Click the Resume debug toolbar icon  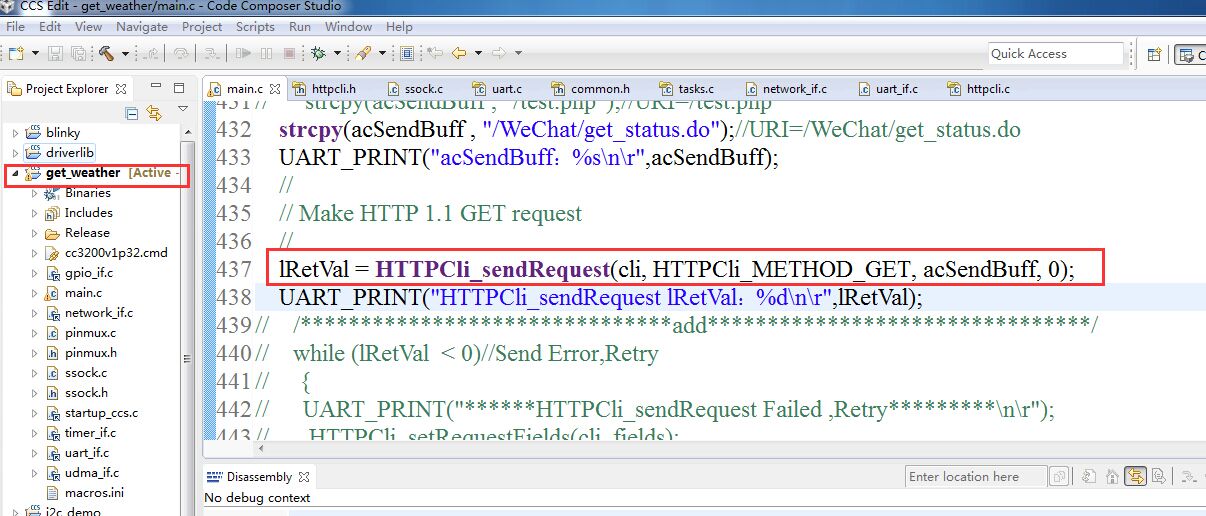click(x=245, y=53)
